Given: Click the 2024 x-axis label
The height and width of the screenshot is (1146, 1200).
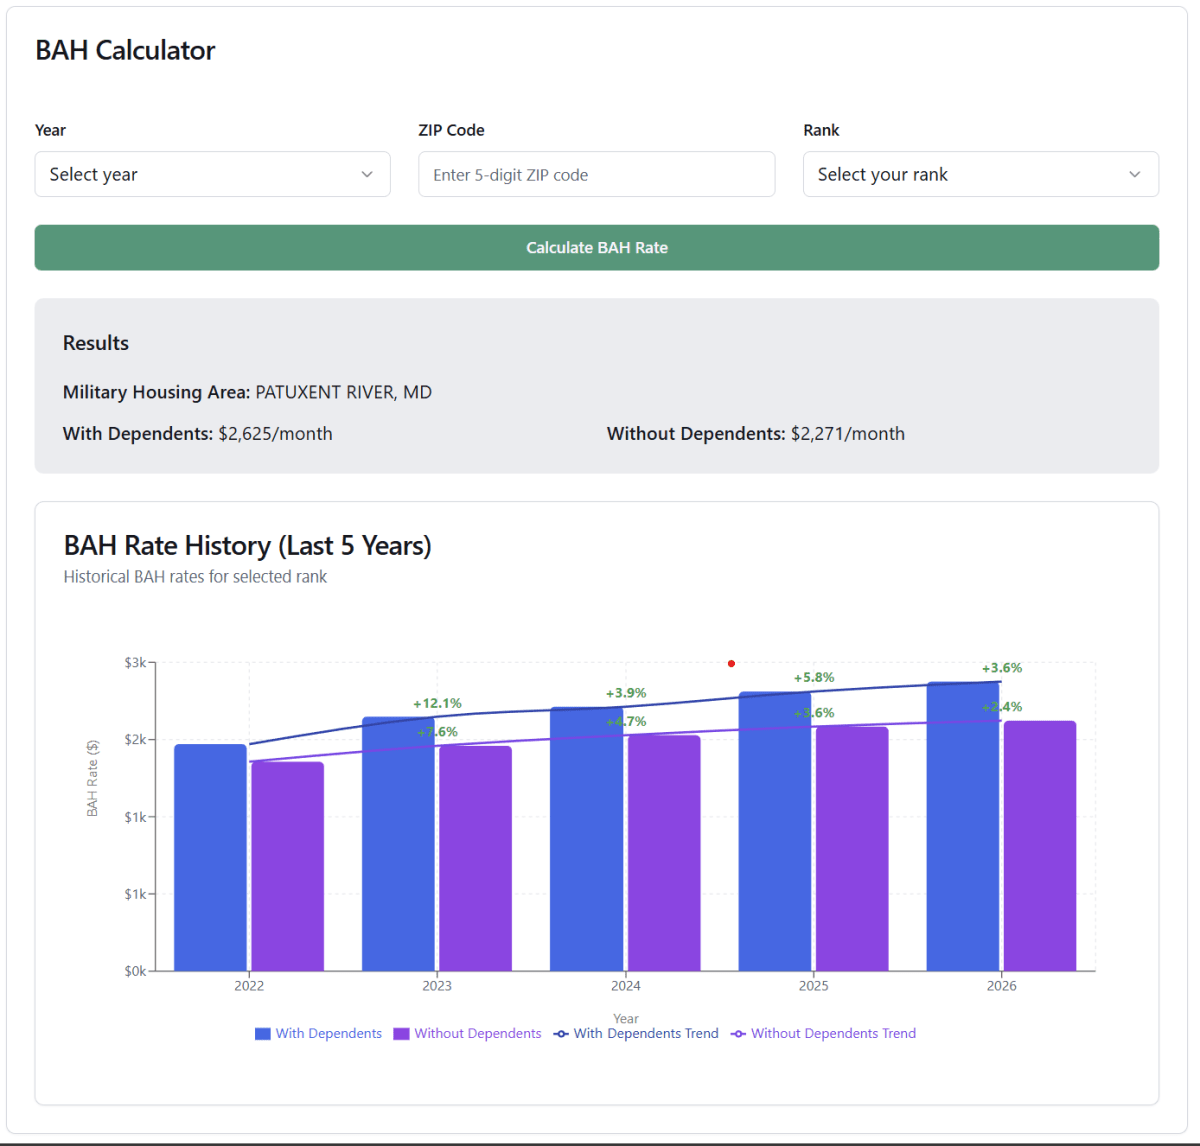Looking at the screenshot, I should click(626, 986).
